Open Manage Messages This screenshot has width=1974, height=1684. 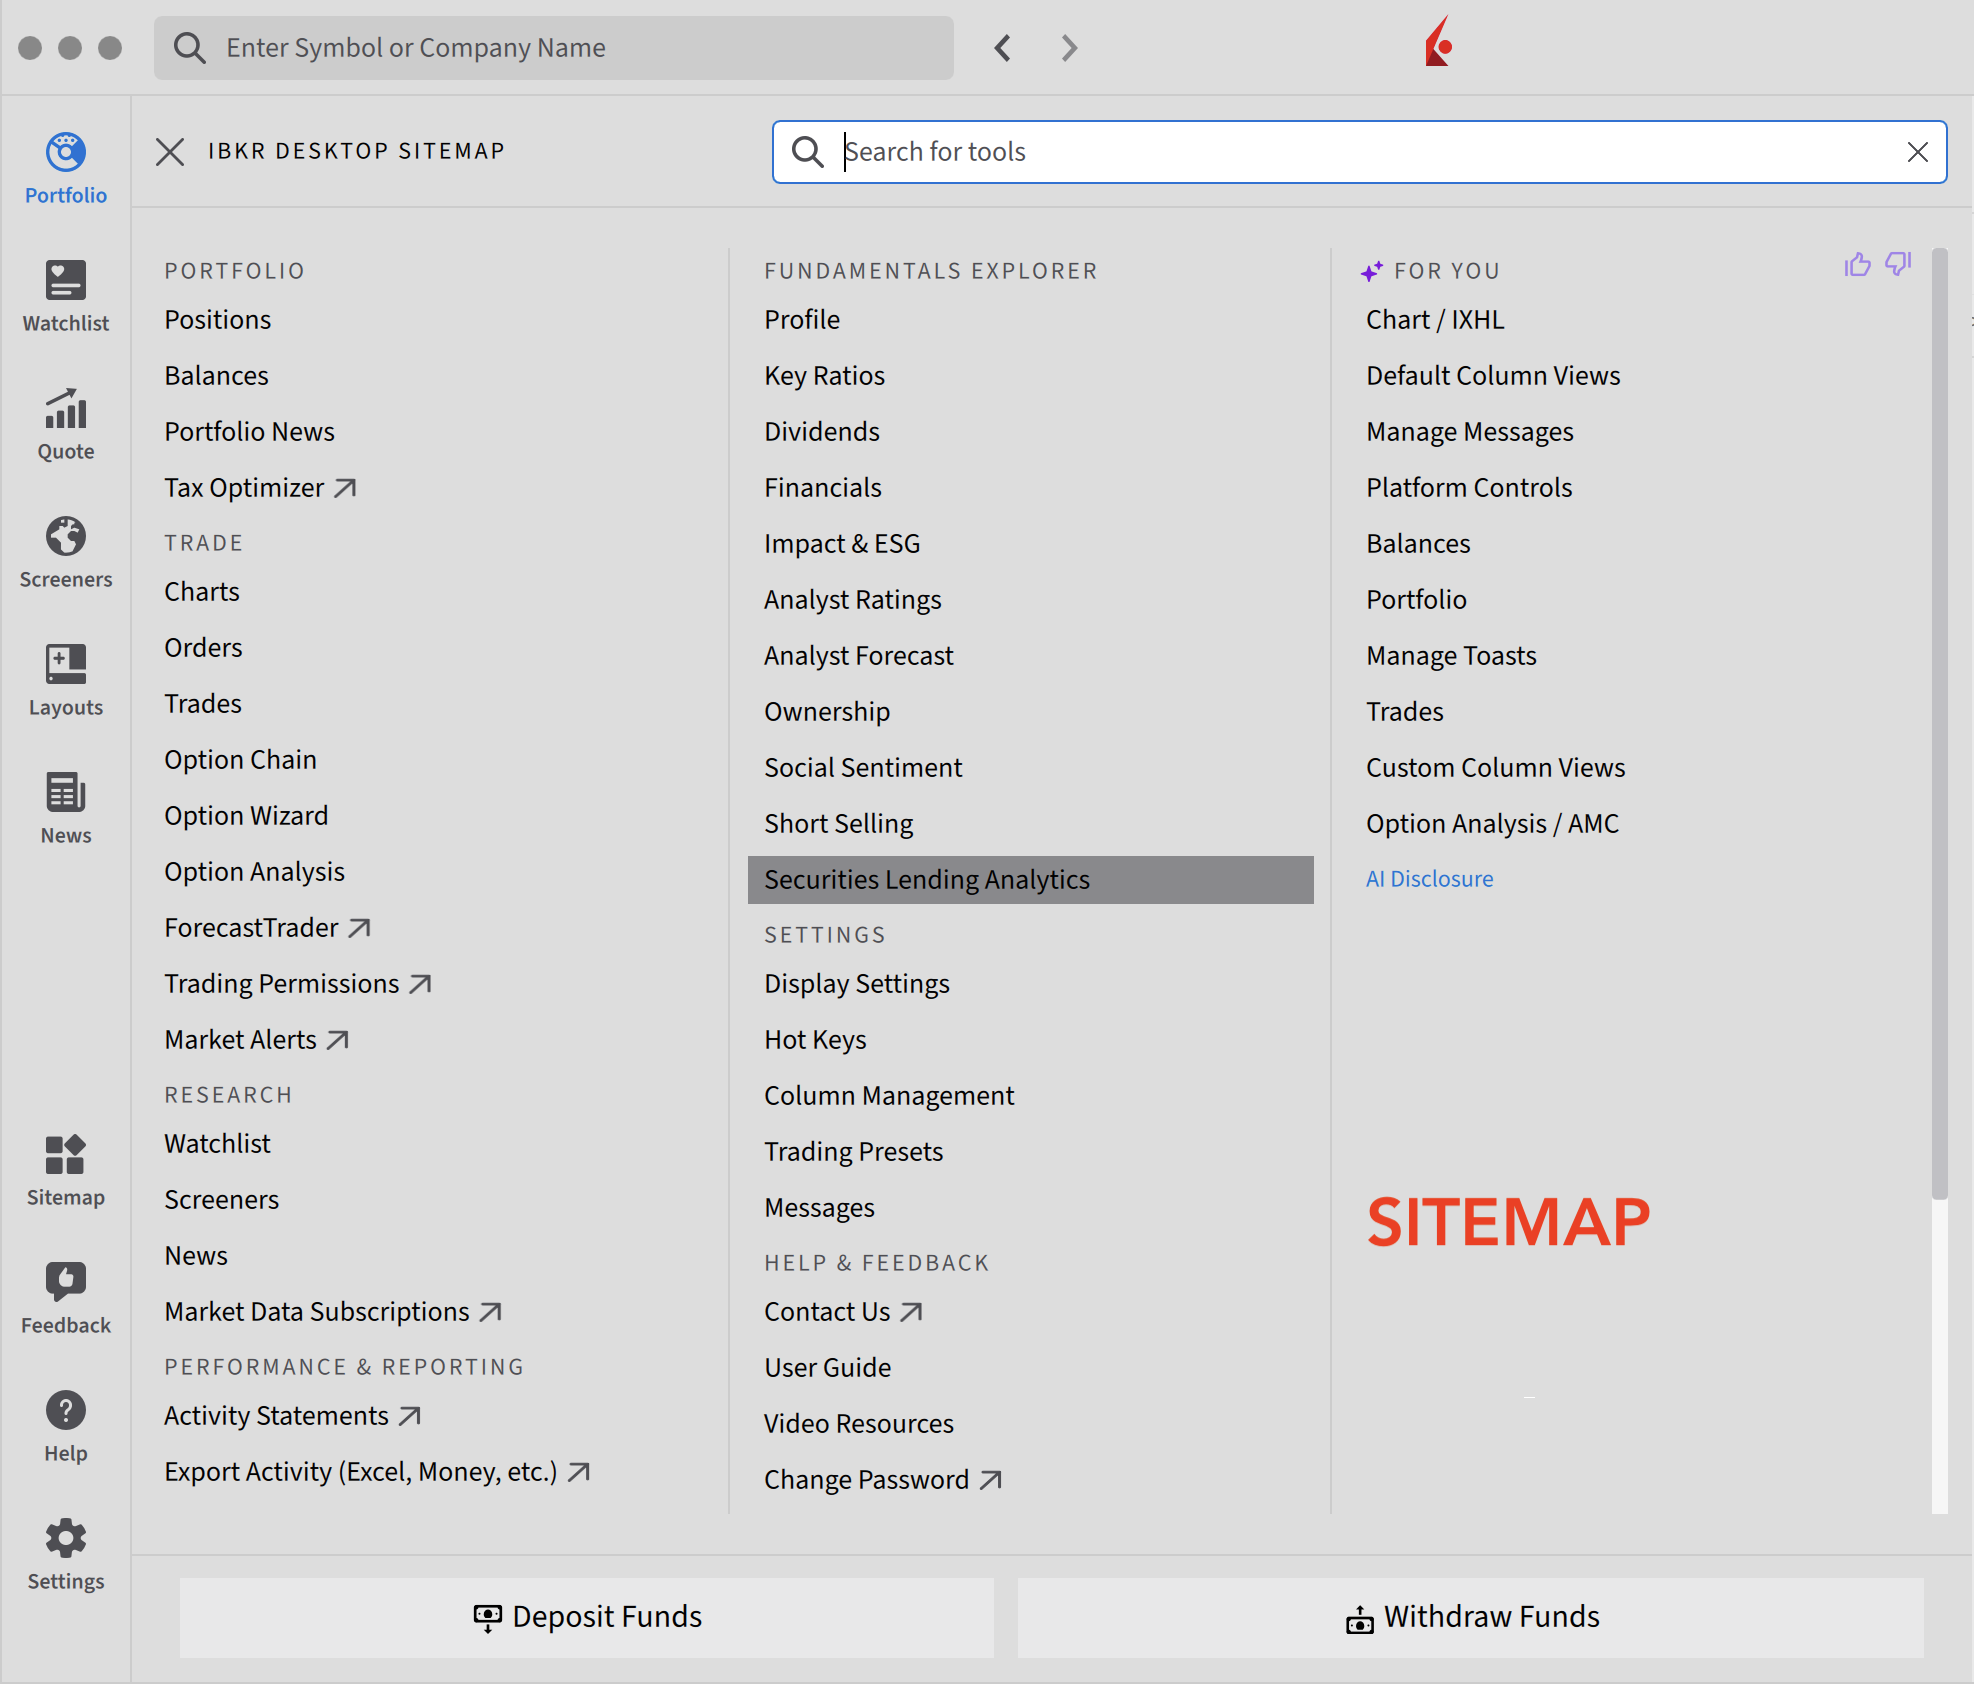(1470, 432)
